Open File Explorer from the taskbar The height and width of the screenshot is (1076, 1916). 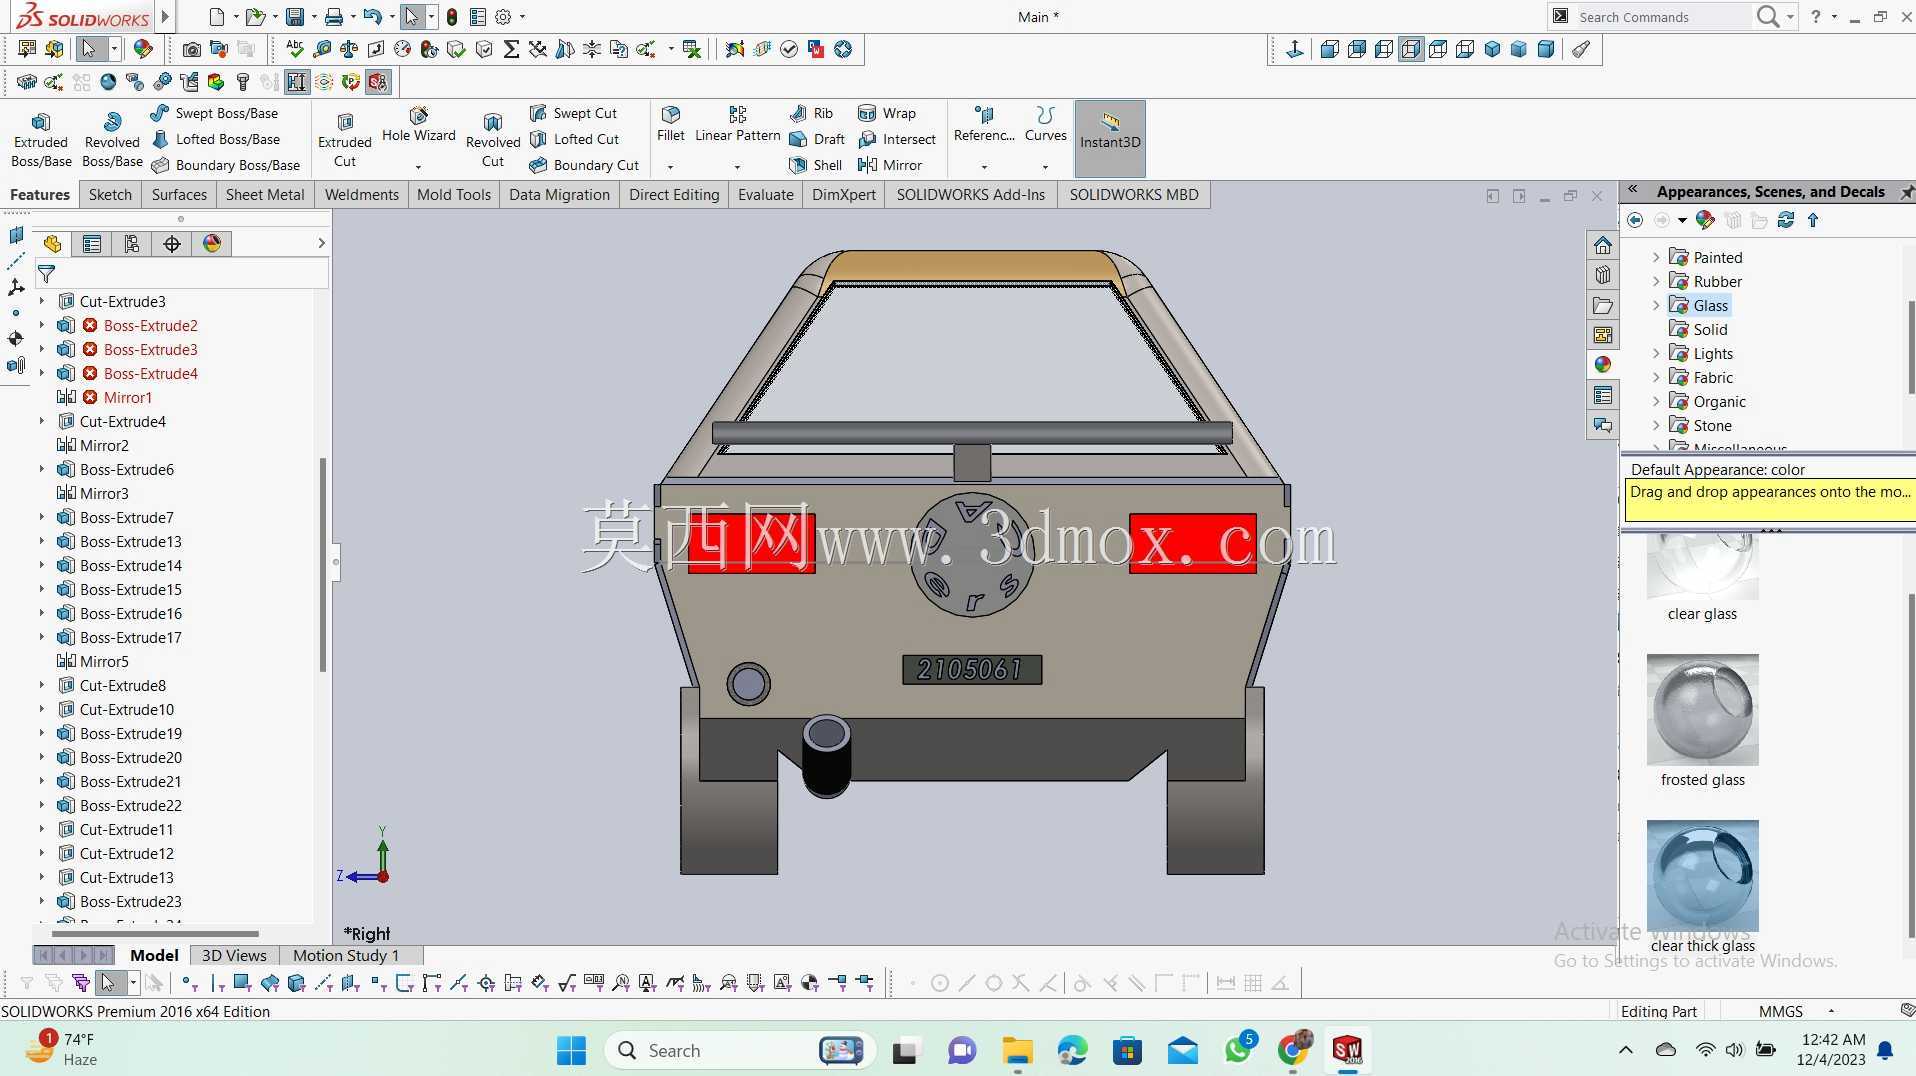click(x=1017, y=1050)
